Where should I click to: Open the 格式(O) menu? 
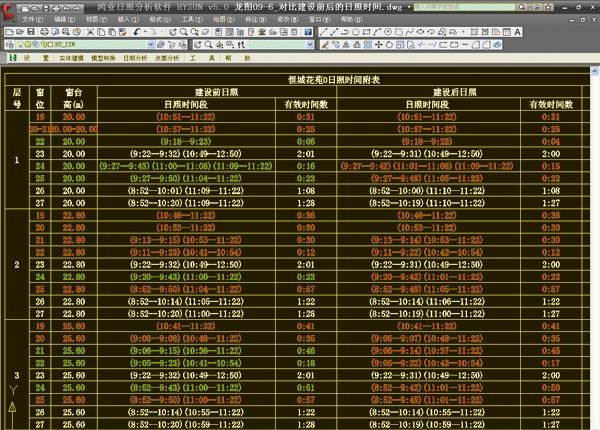(x=160, y=19)
